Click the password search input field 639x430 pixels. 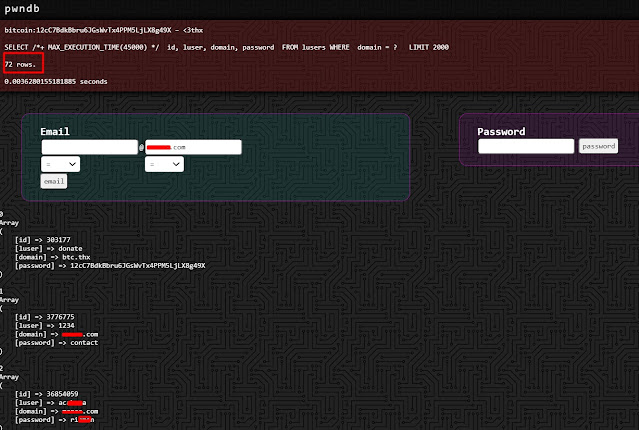[x=526, y=146]
